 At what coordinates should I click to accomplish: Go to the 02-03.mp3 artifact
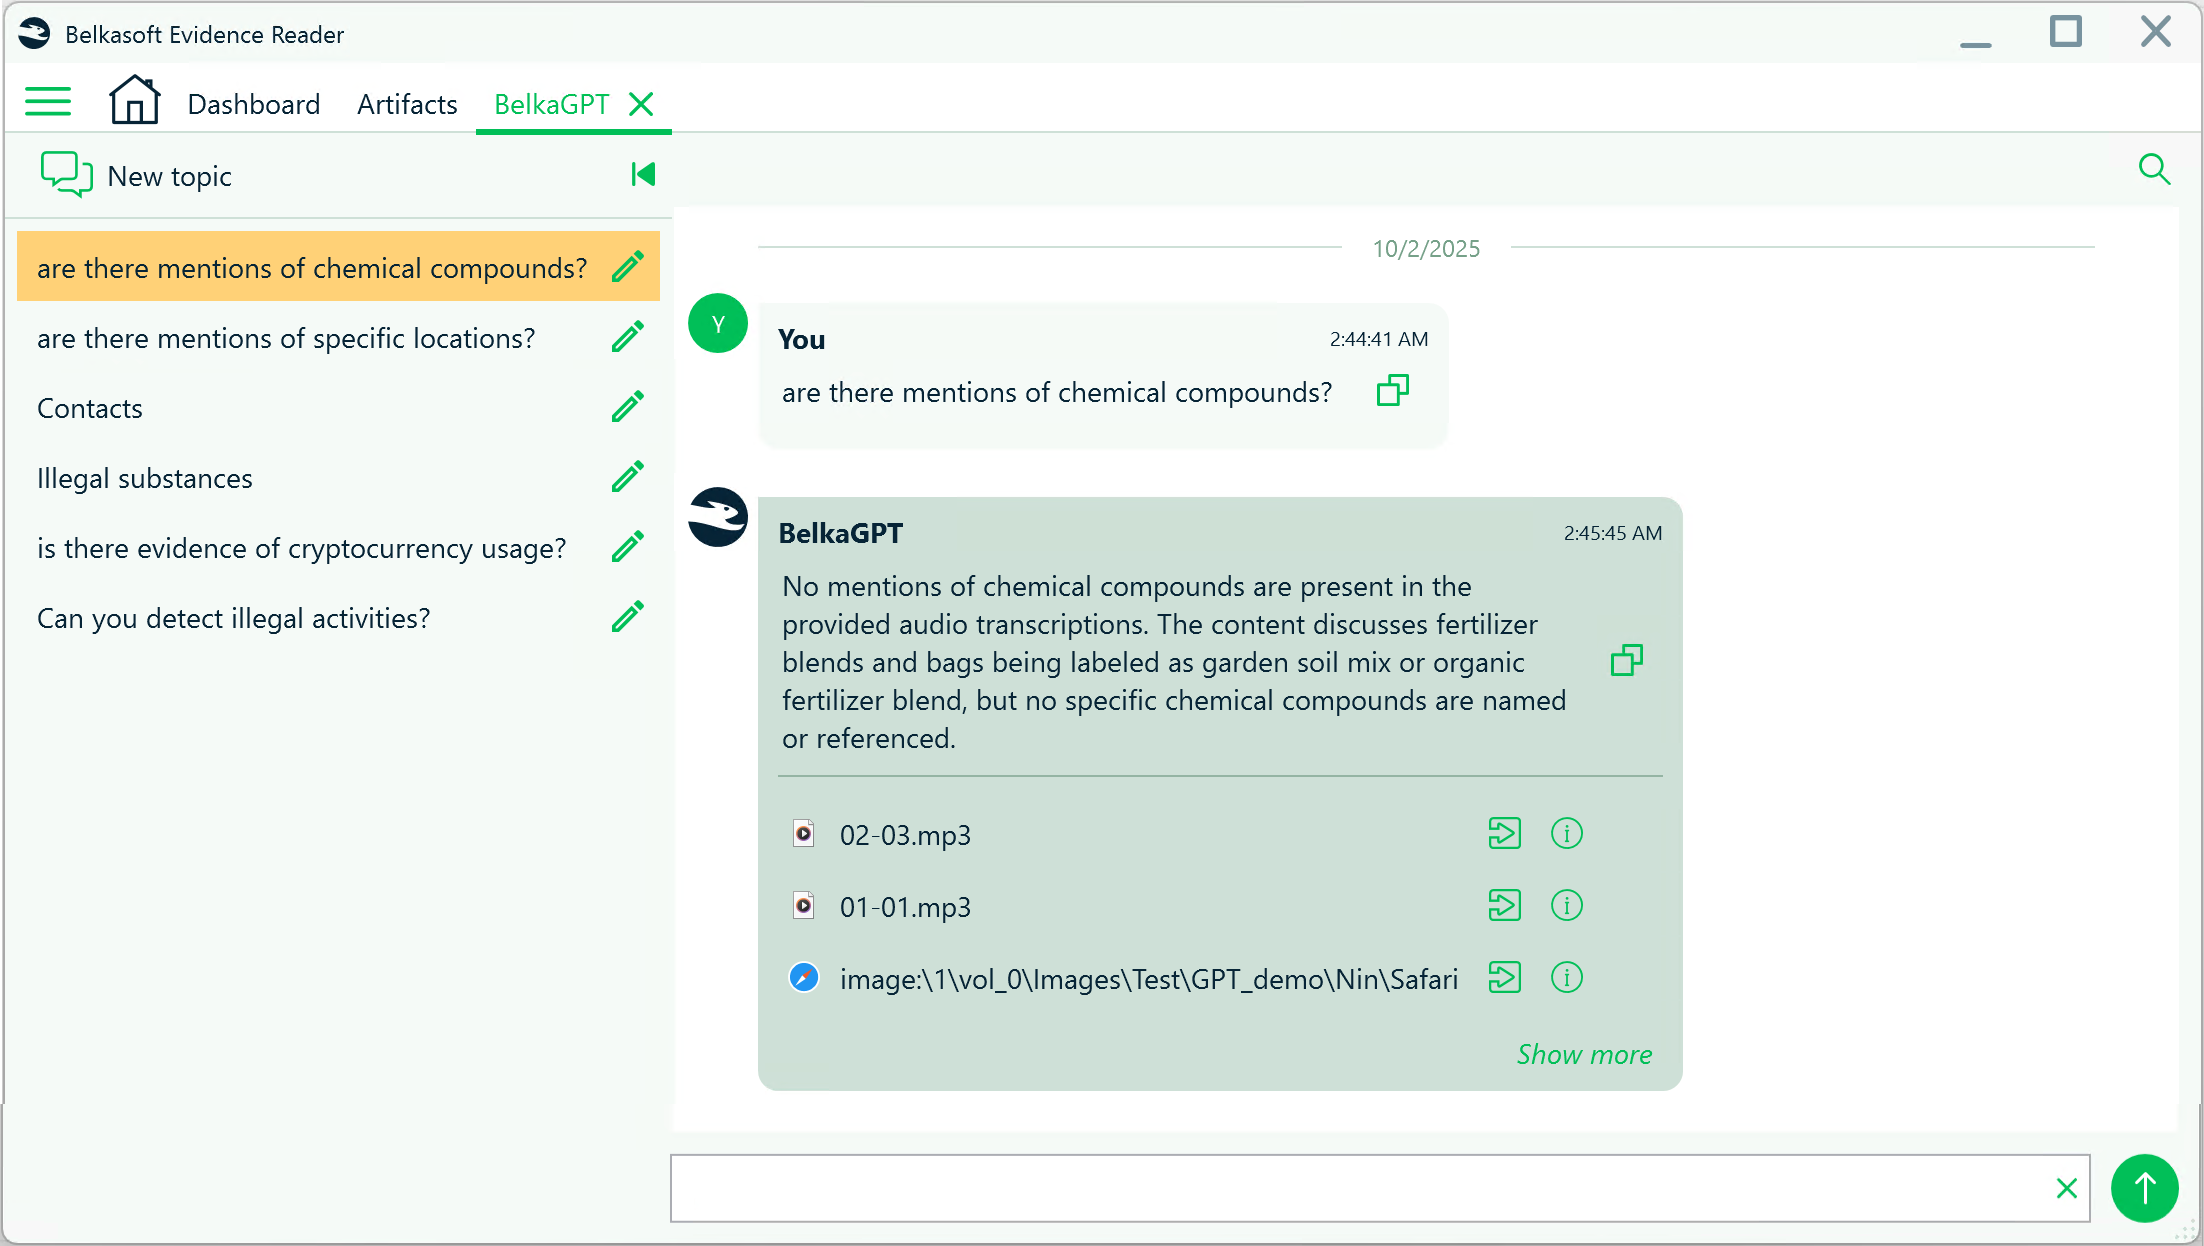(x=1504, y=833)
